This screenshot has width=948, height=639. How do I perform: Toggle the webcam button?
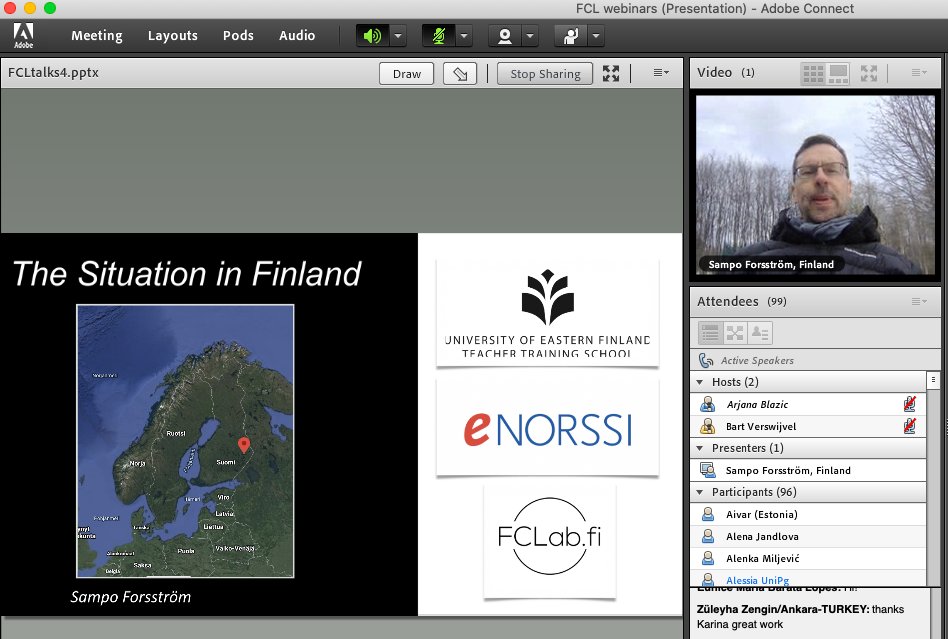pos(505,36)
